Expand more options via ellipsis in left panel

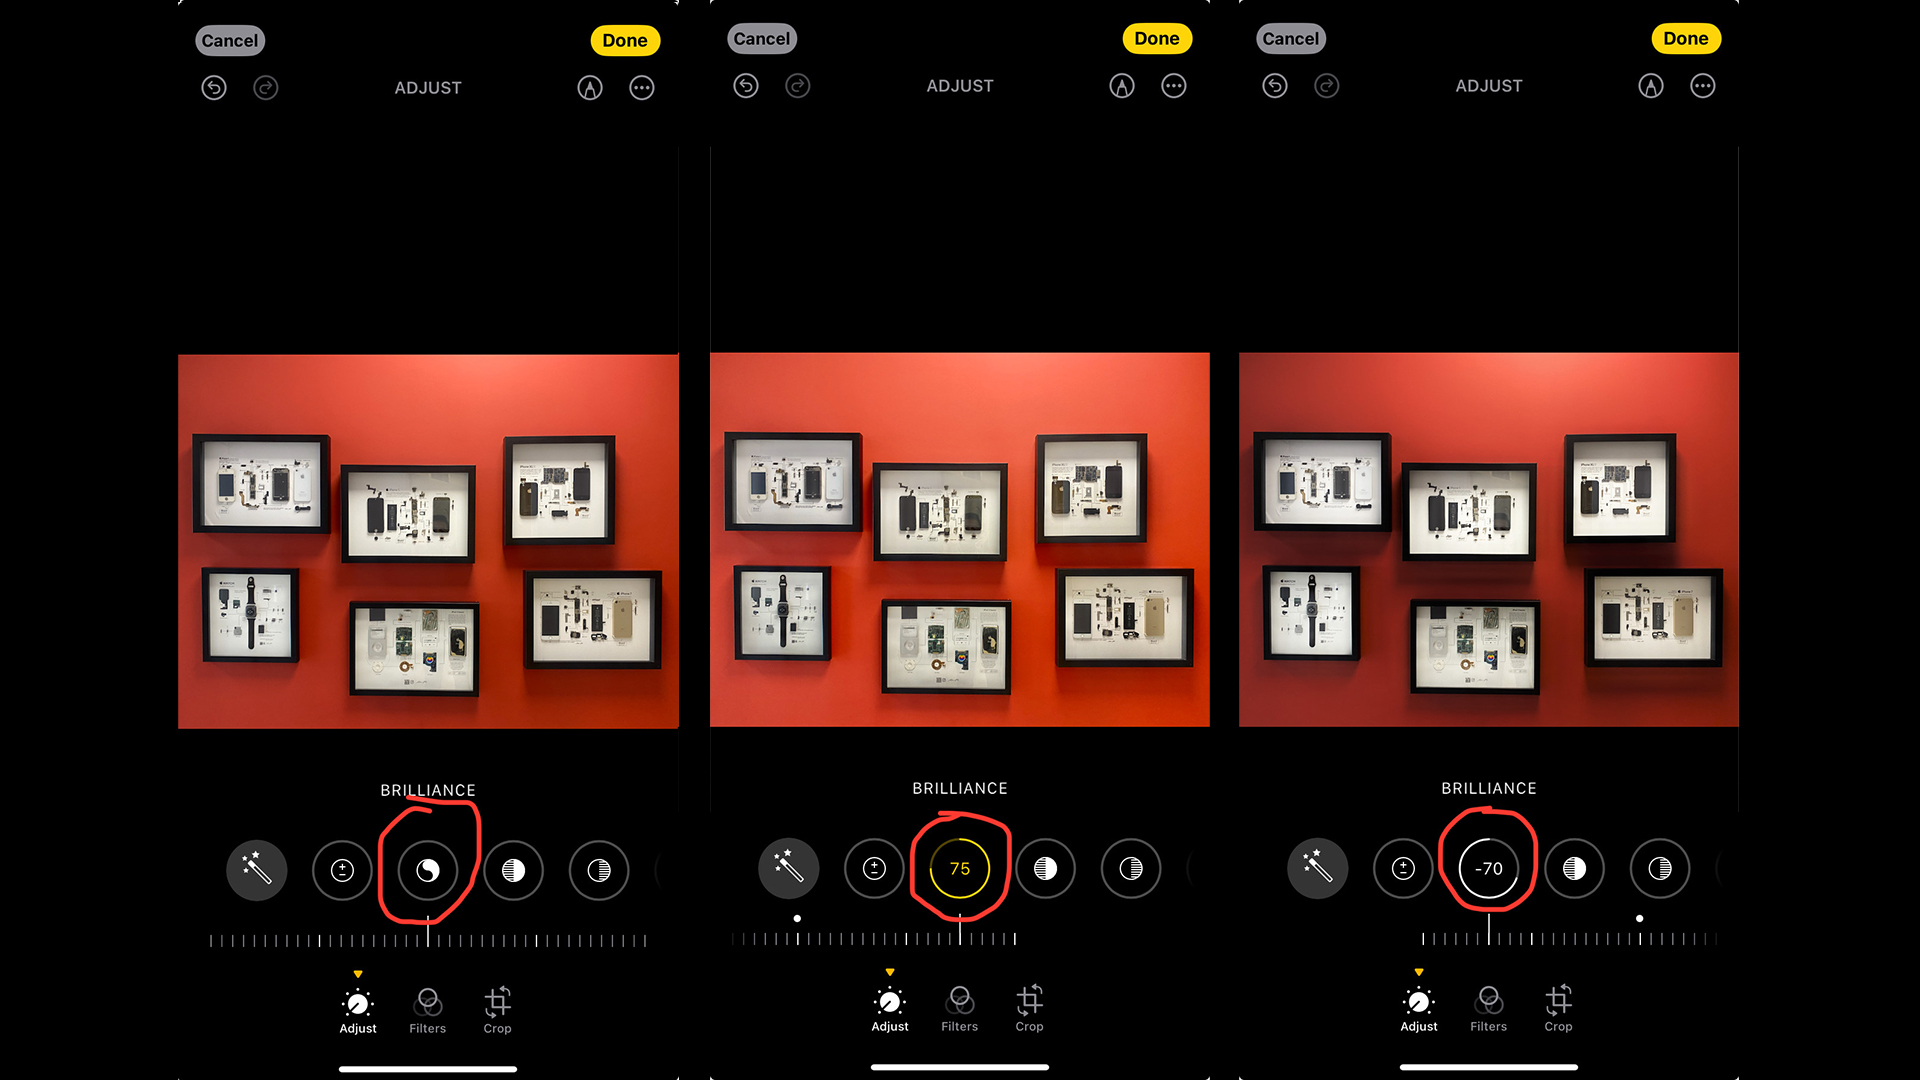coord(641,86)
